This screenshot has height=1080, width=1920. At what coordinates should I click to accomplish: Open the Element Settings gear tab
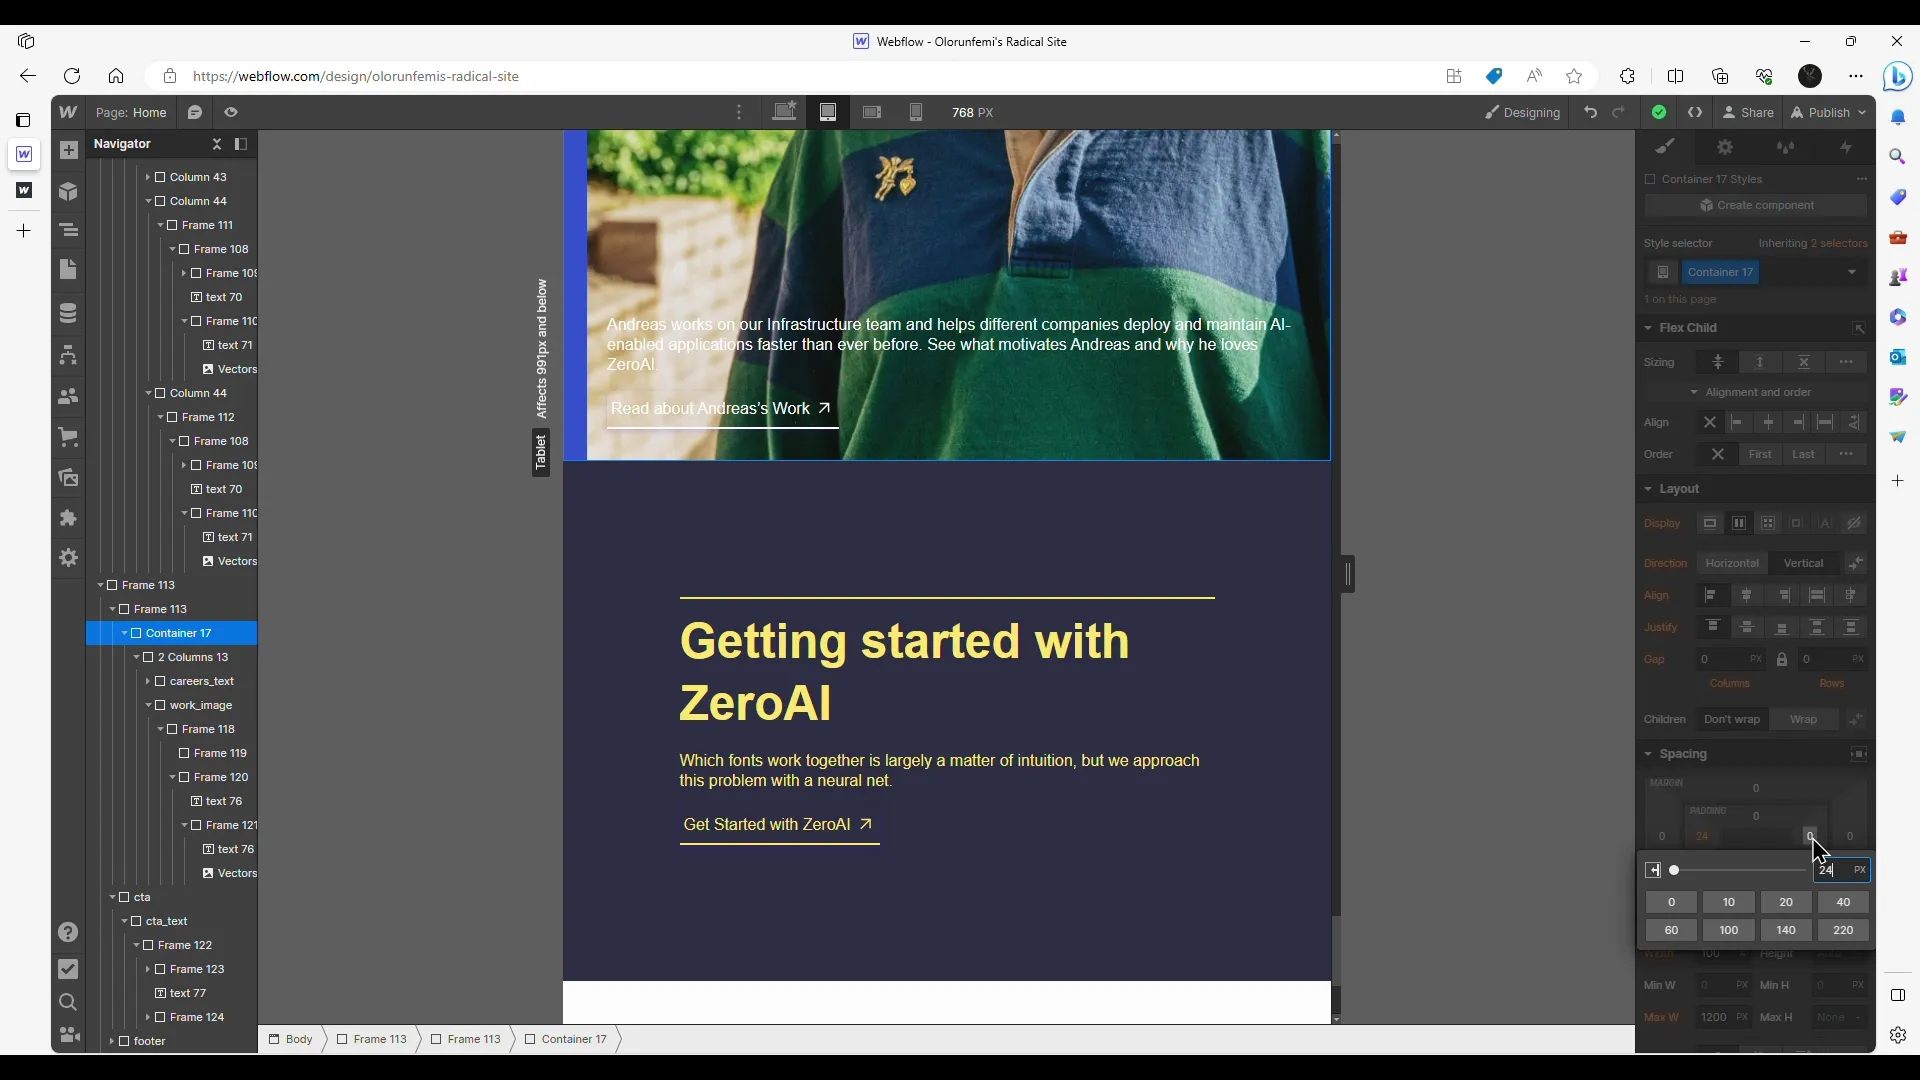click(1725, 147)
